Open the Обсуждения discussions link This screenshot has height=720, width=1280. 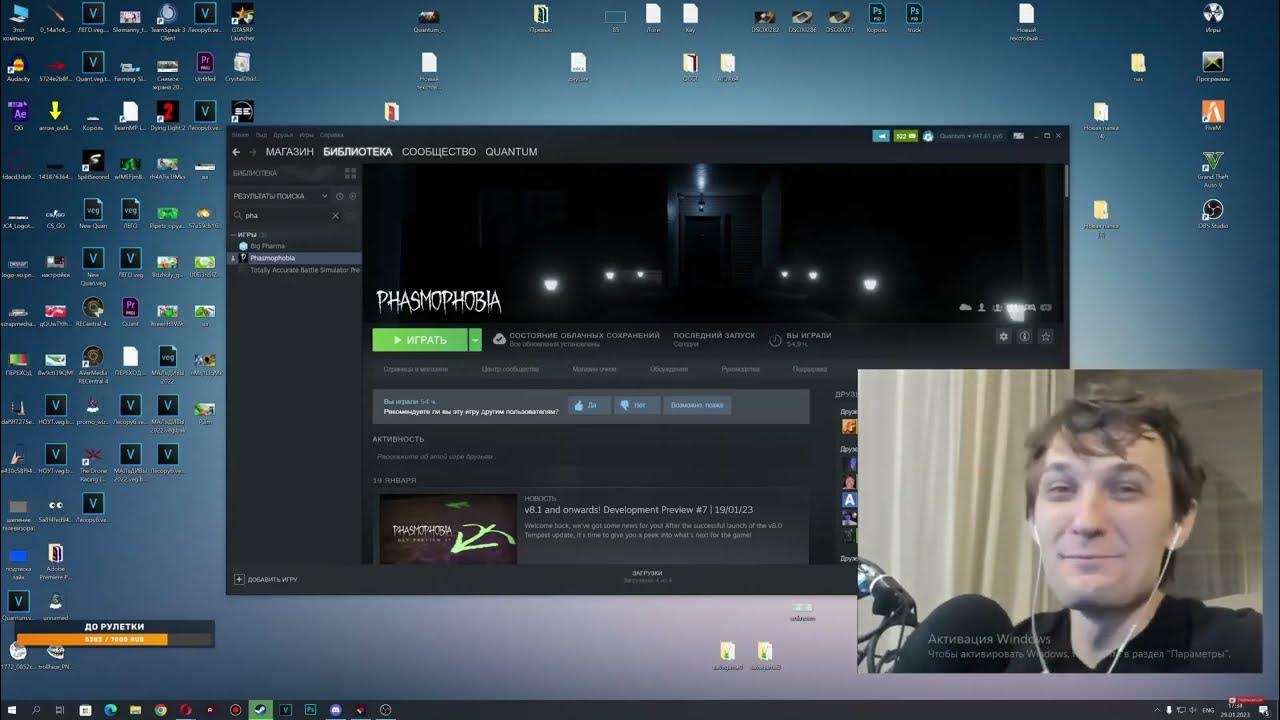[669, 369]
